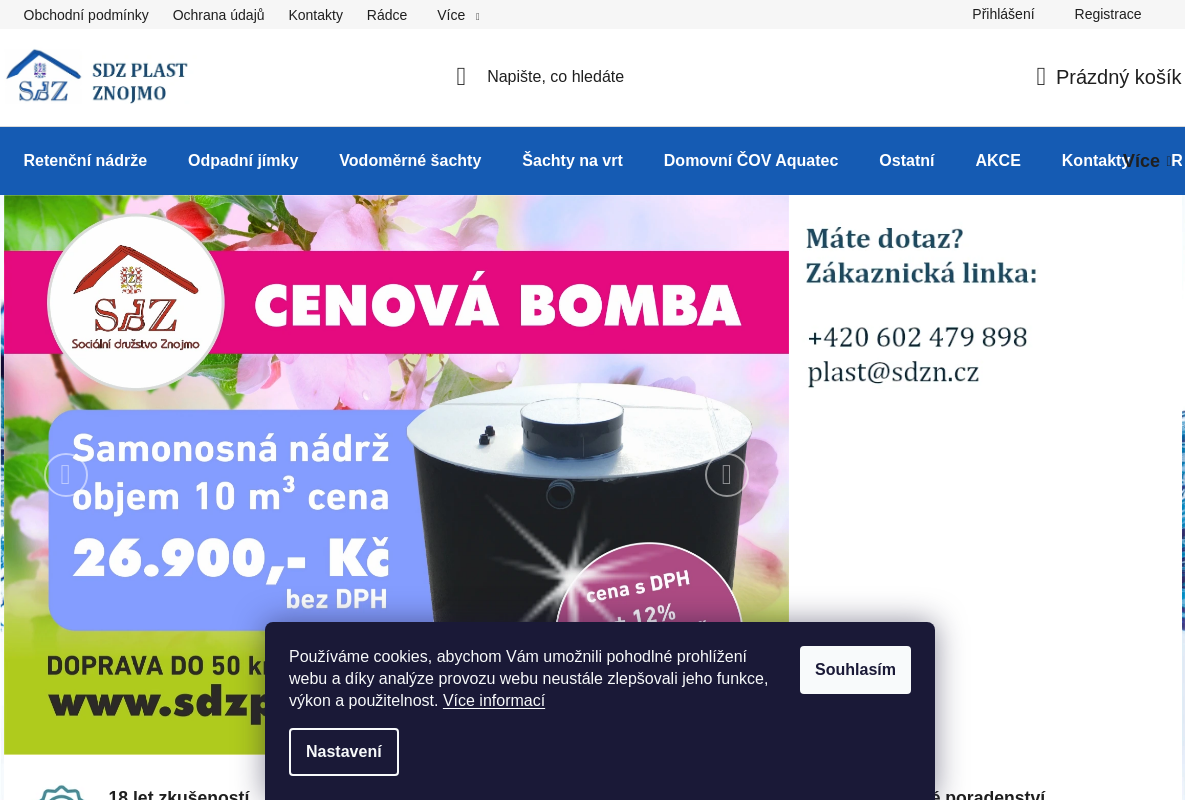The width and height of the screenshot is (1200, 800).
Task: Open Vodoměrné šachty category
Action: click(x=410, y=161)
